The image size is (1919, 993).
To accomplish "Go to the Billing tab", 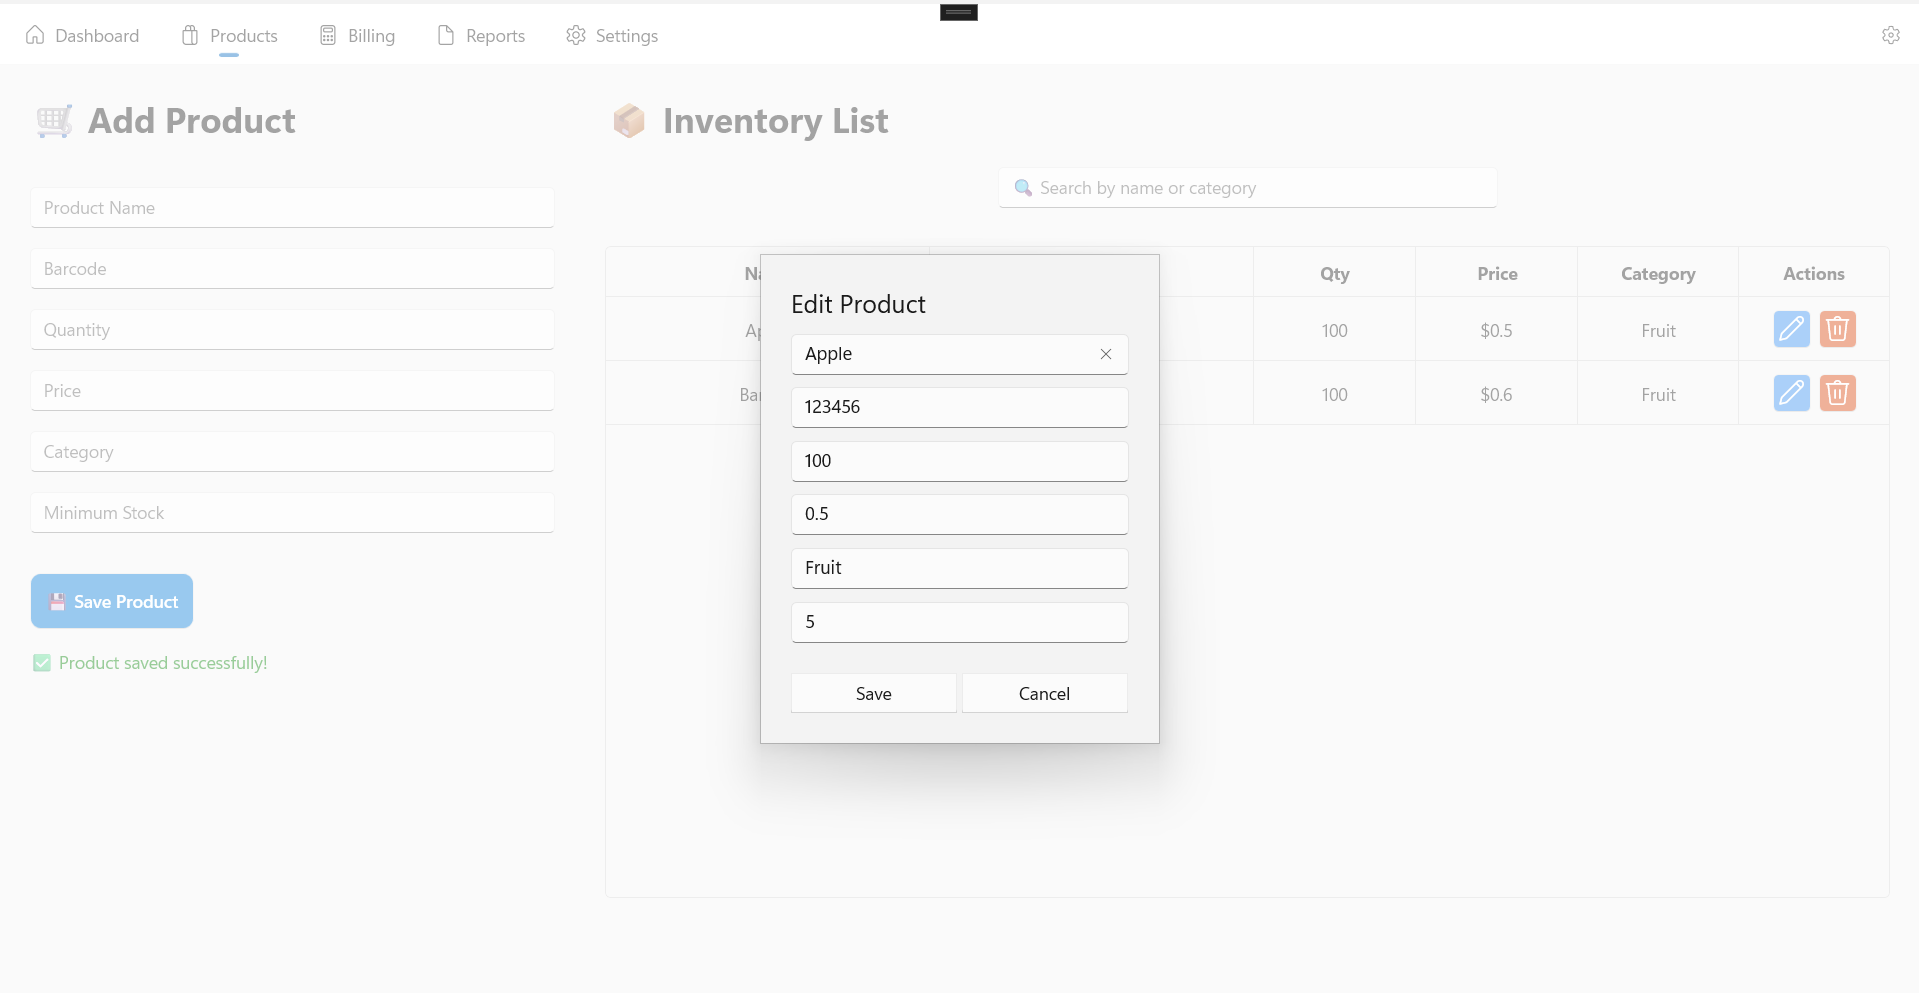I will 357,36.
